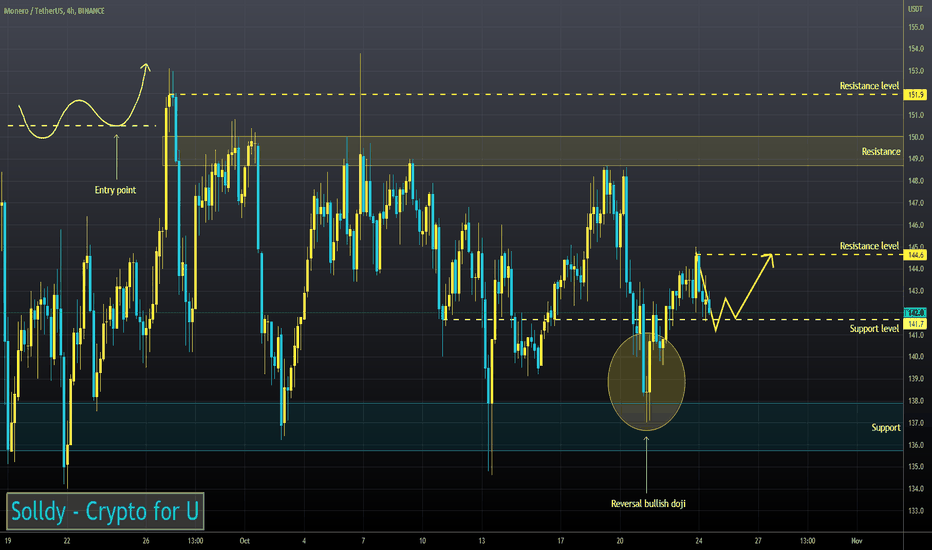
Task: Select the Reversal bullish doji annotation text
Action: [x=648, y=504]
